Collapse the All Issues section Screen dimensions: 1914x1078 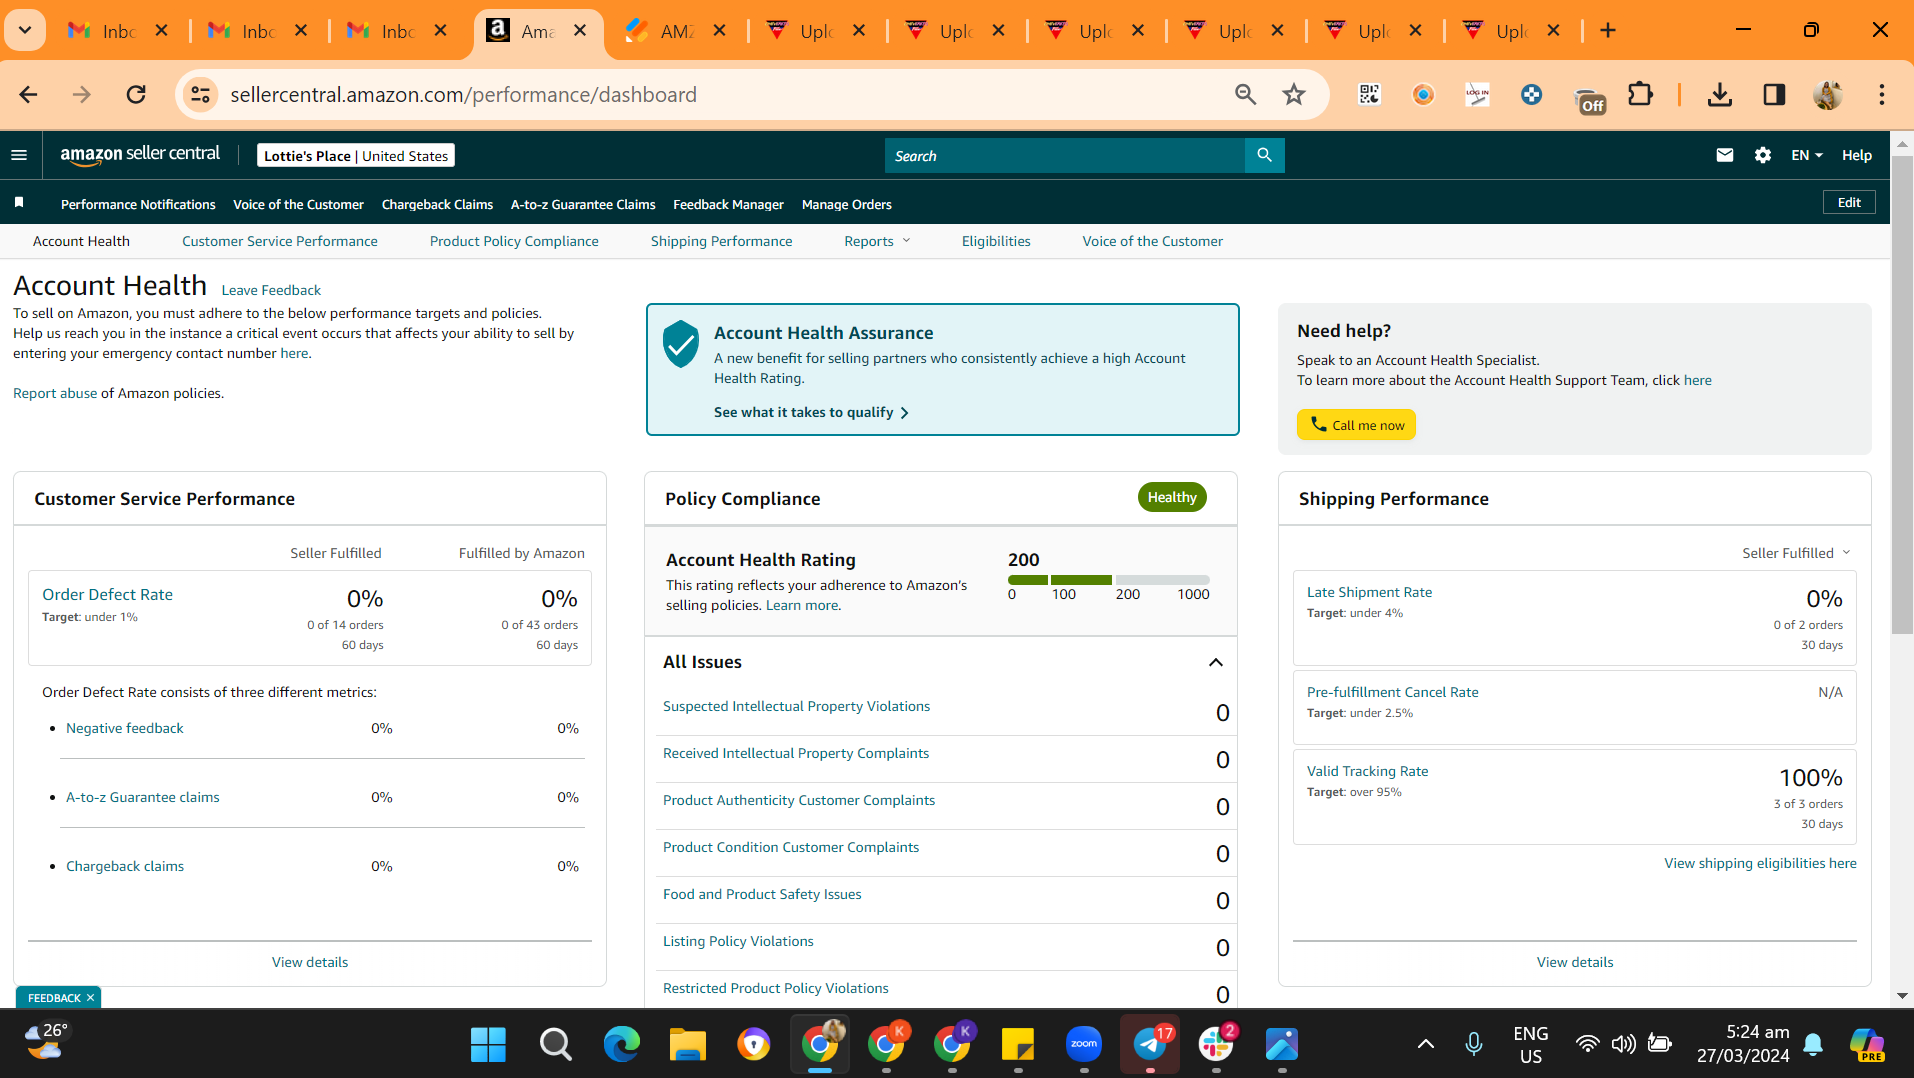[1216, 662]
